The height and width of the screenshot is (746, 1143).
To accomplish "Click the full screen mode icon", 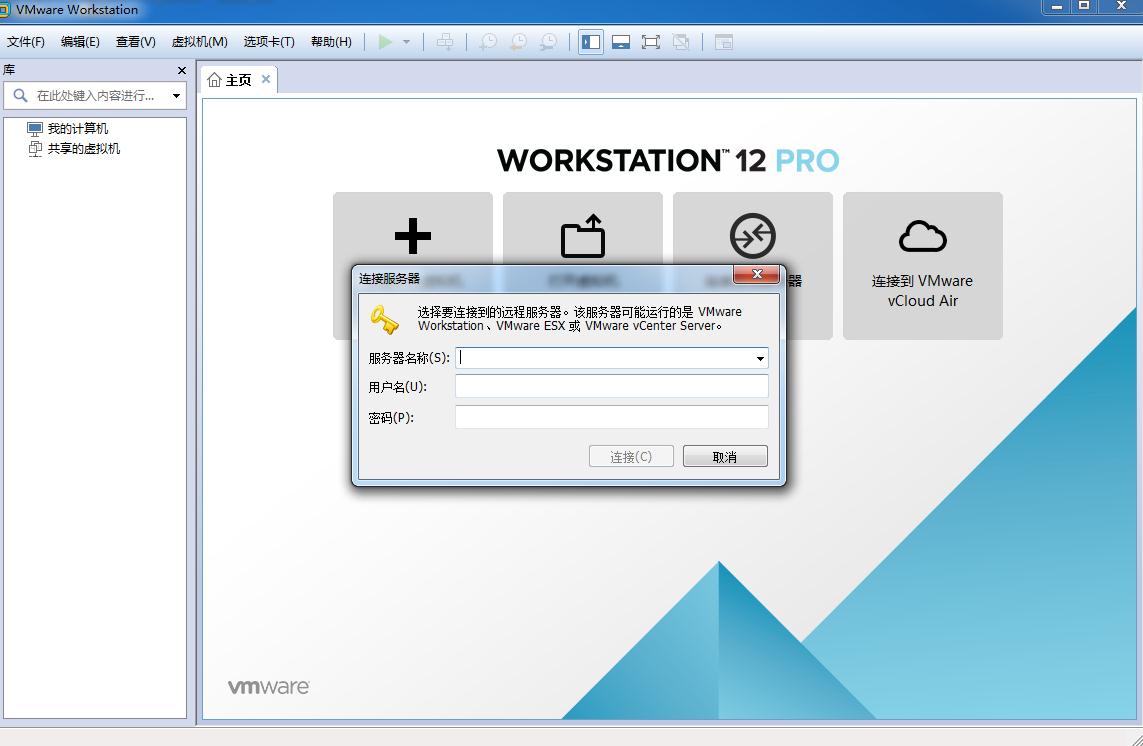I will point(651,42).
